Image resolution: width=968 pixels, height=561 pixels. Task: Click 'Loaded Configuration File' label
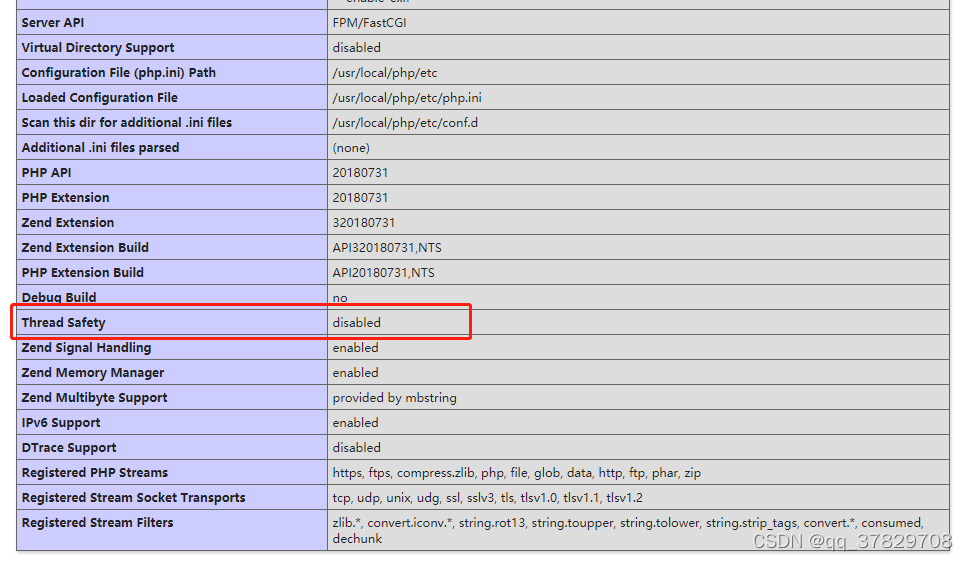click(x=99, y=98)
